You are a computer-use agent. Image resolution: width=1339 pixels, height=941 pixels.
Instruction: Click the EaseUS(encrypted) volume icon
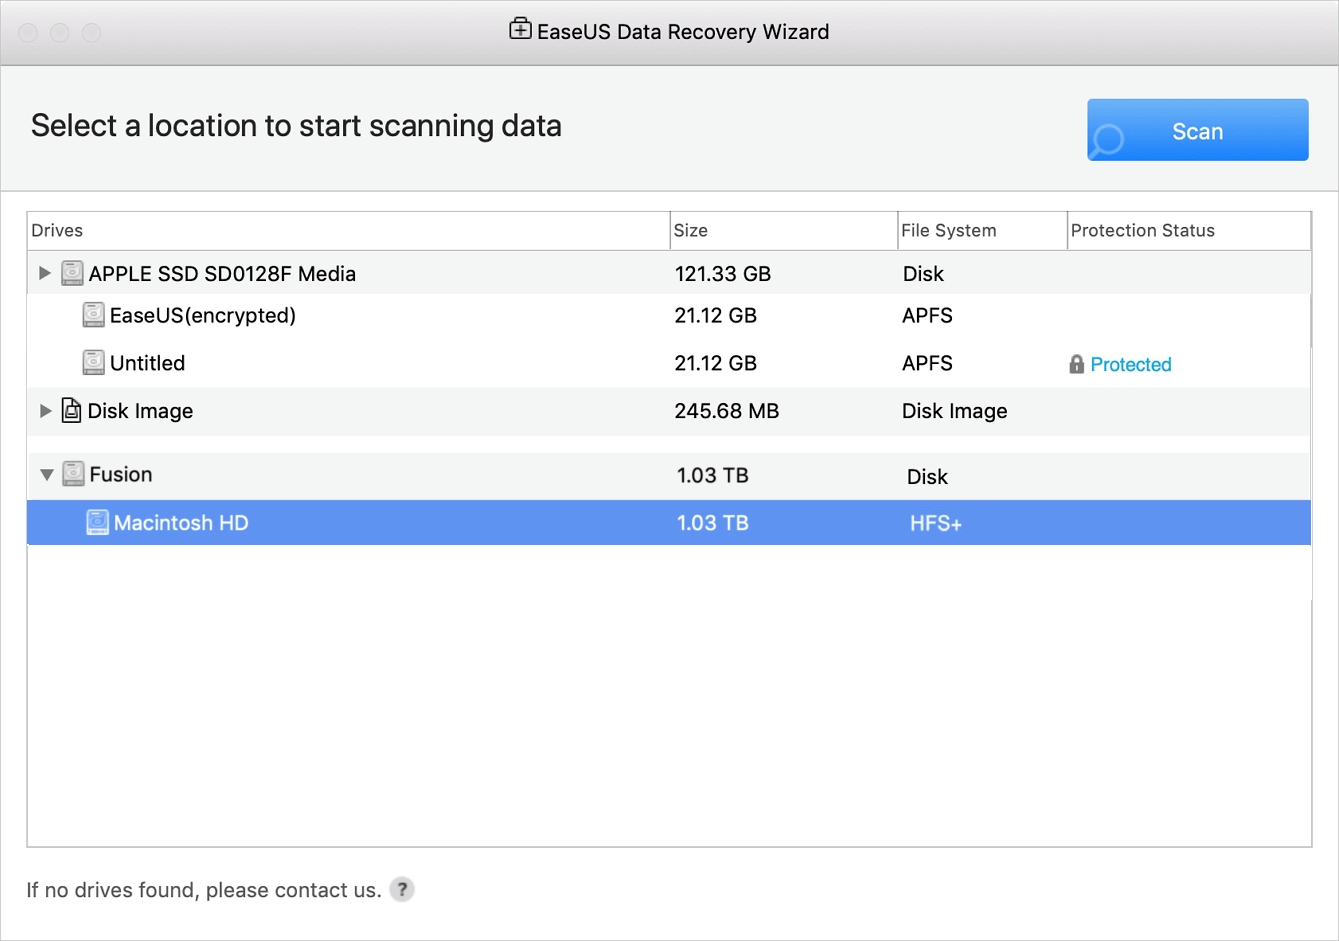pyautogui.click(x=93, y=315)
